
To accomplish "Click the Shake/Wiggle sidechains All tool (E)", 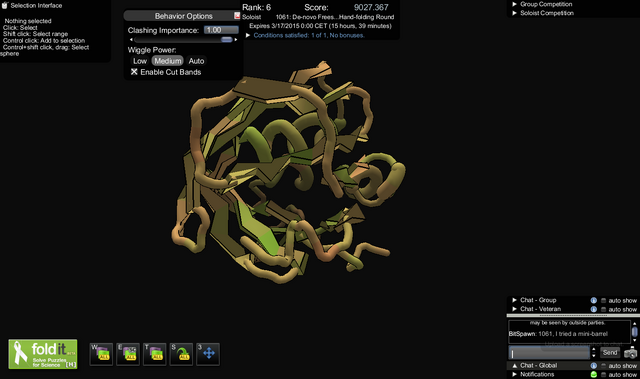I will coord(128,354).
